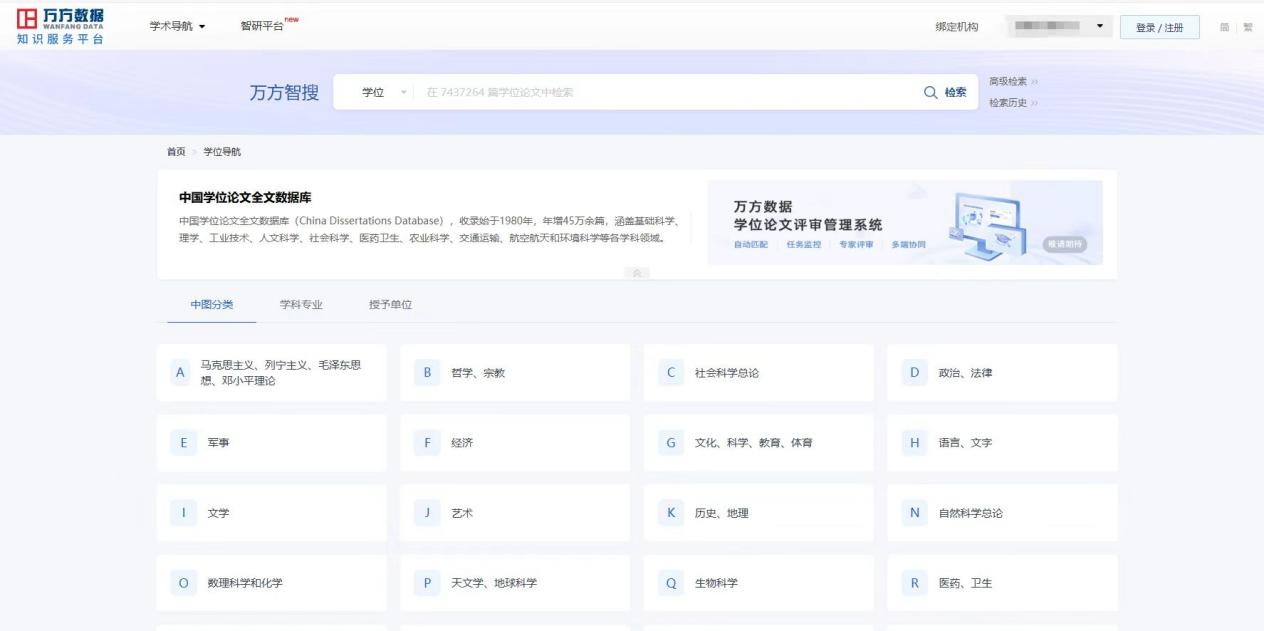Switch to simplified Chinese 简
This screenshot has height=631, width=1264.
click(1224, 28)
